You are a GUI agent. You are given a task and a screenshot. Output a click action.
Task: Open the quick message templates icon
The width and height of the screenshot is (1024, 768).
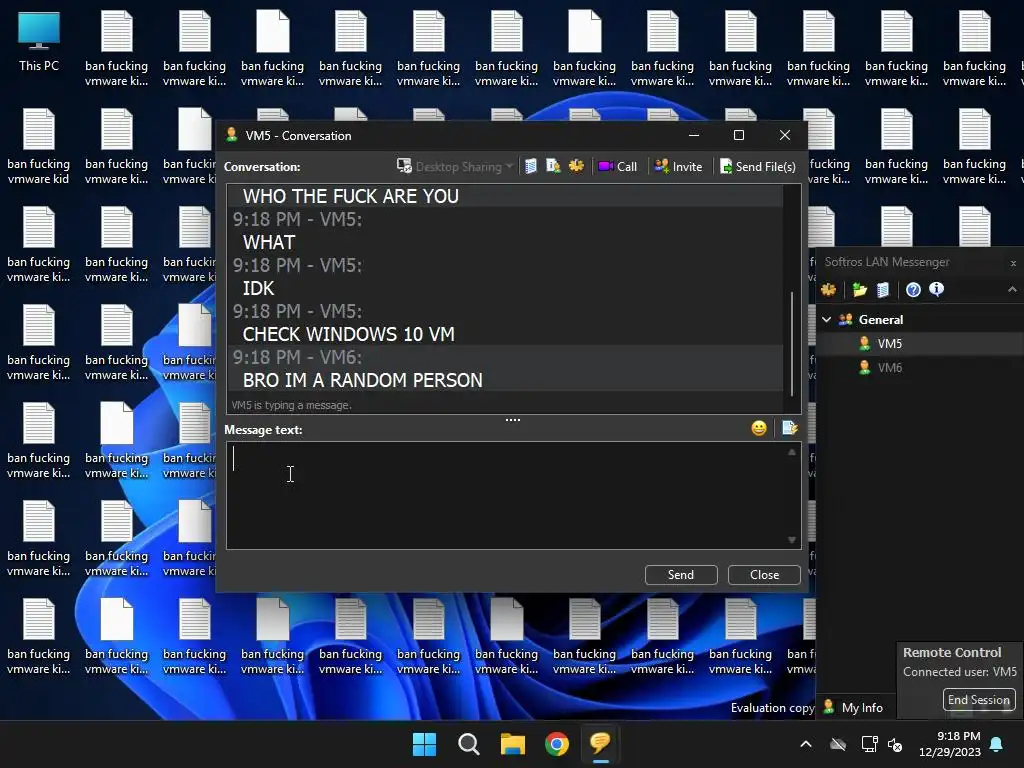coord(790,428)
